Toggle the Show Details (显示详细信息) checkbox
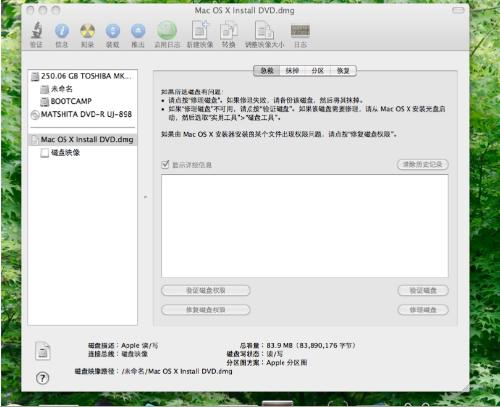Image resolution: width=500 pixels, height=407 pixels. pyautogui.click(x=165, y=164)
